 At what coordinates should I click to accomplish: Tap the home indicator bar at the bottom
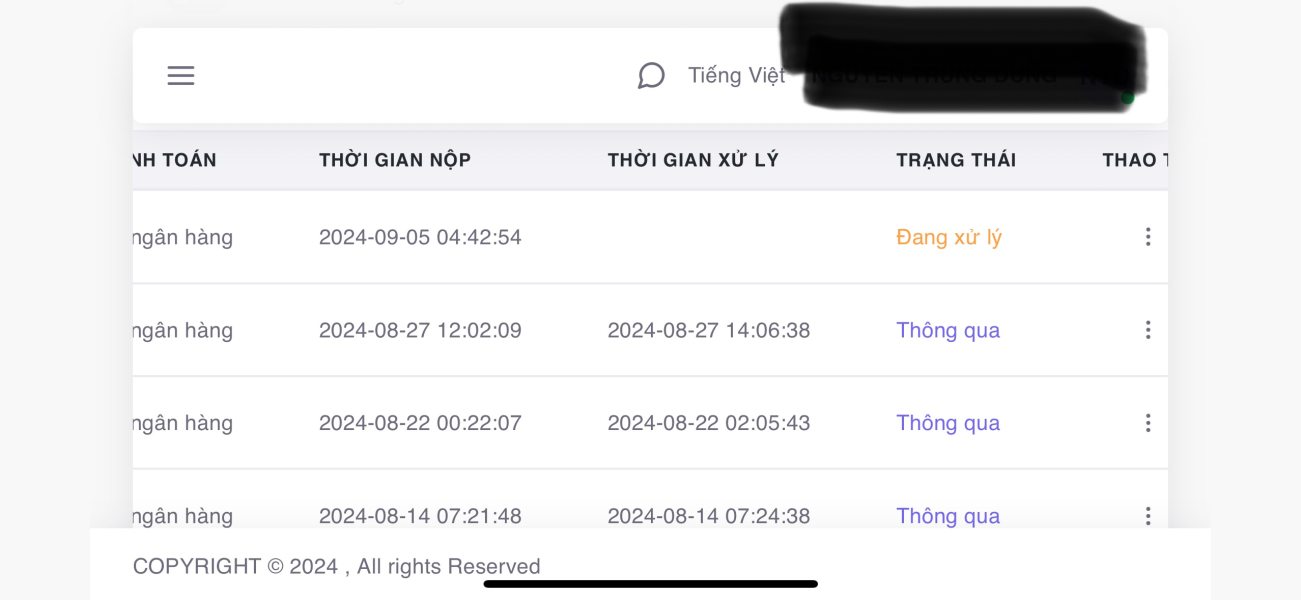tap(651, 584)
